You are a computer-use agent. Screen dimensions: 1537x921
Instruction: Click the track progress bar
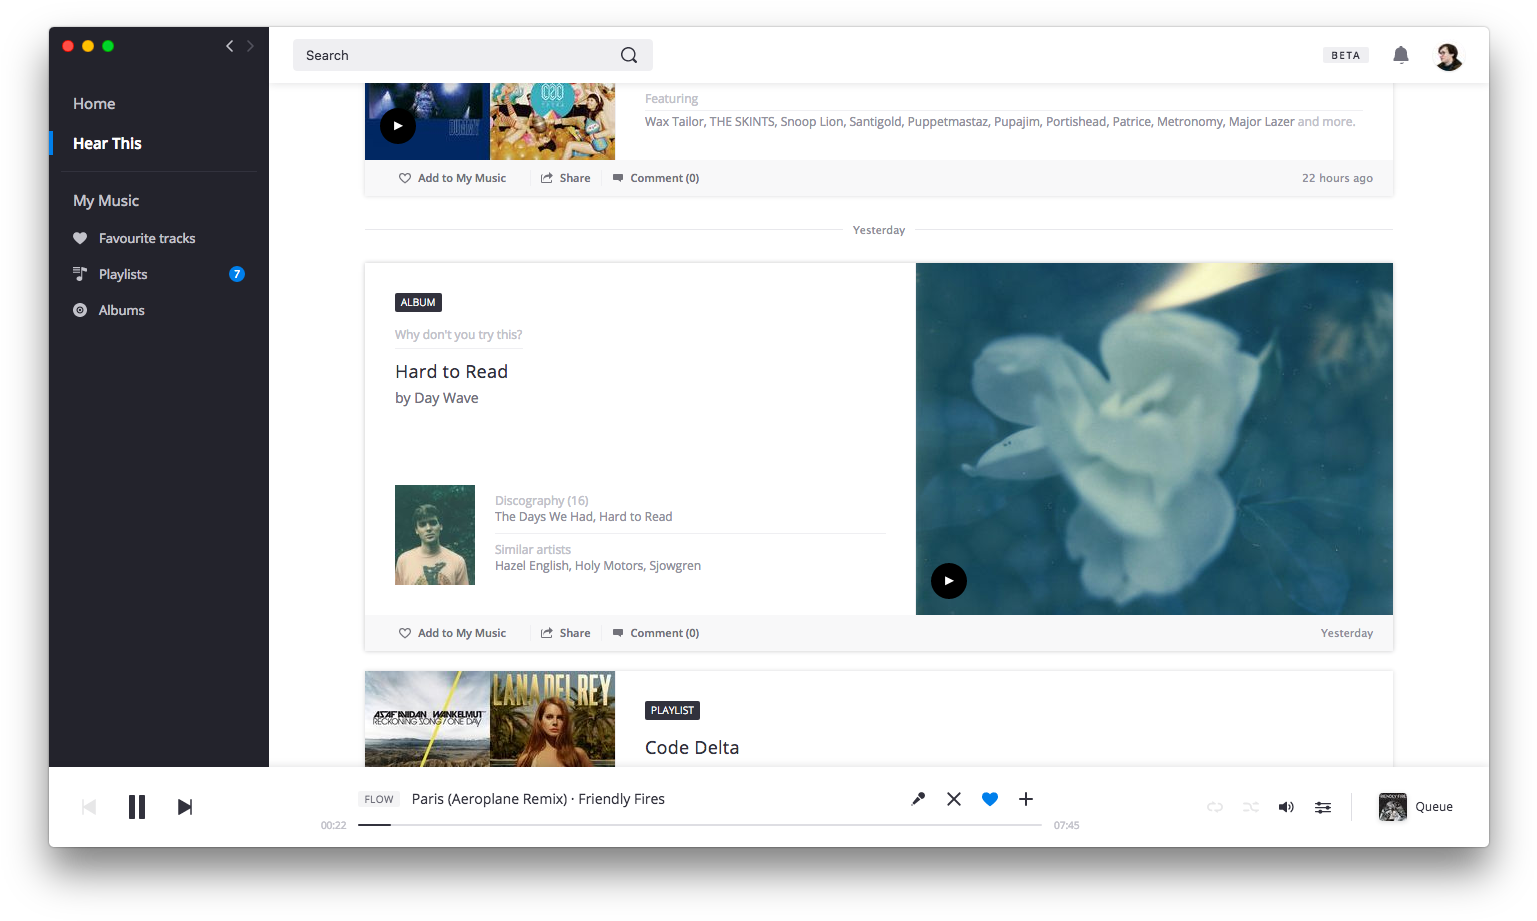pyautogui.click(x=700, y=825)
